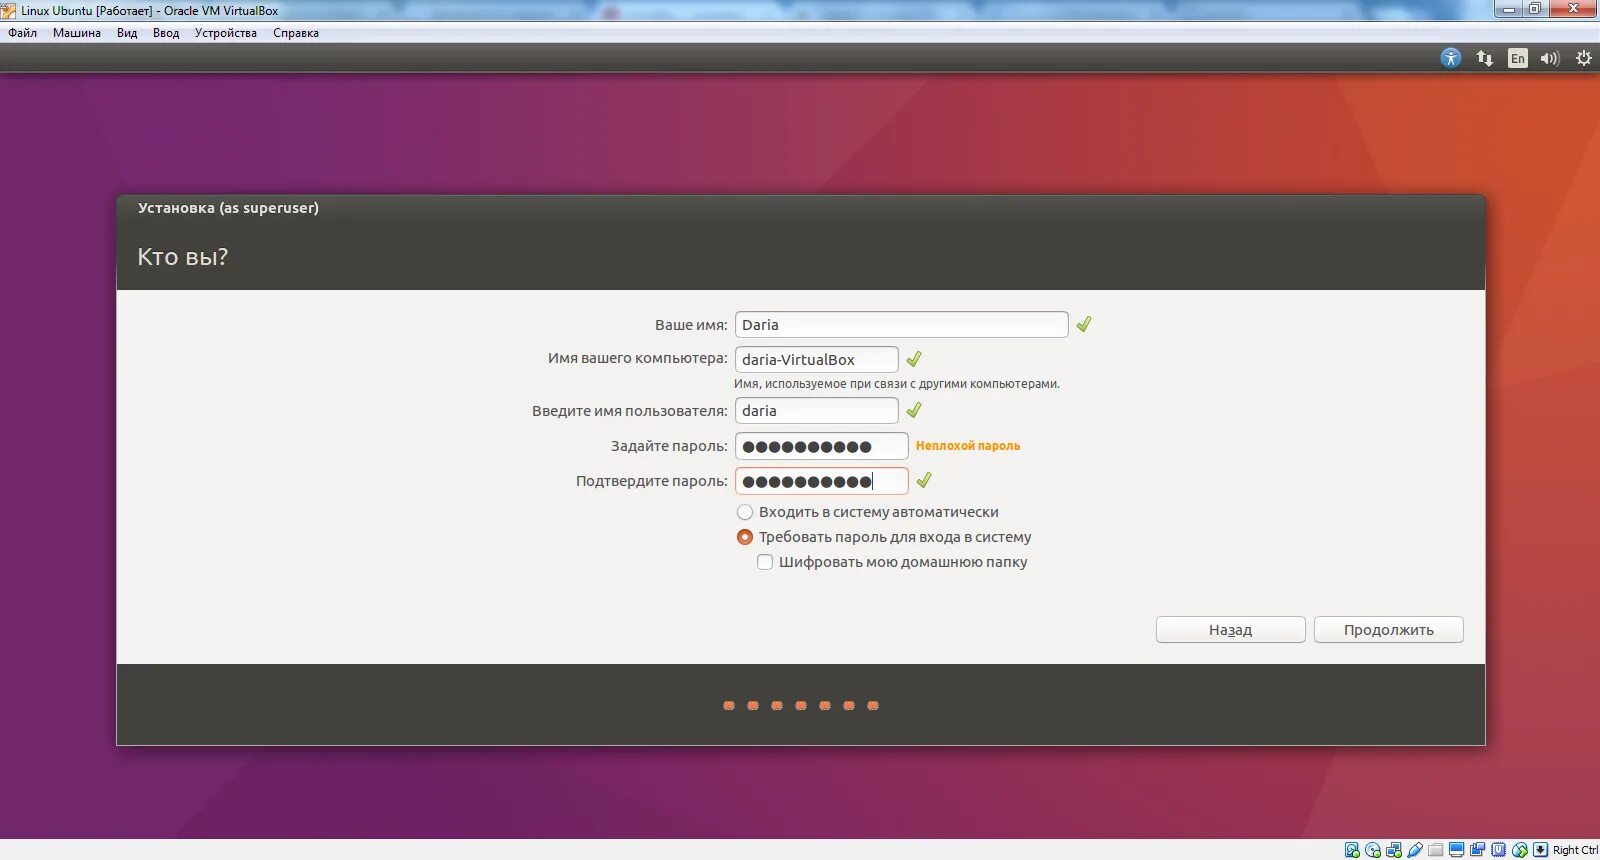
Task: Click the VirtualBox display status icon
Action: click(1456, 850)
